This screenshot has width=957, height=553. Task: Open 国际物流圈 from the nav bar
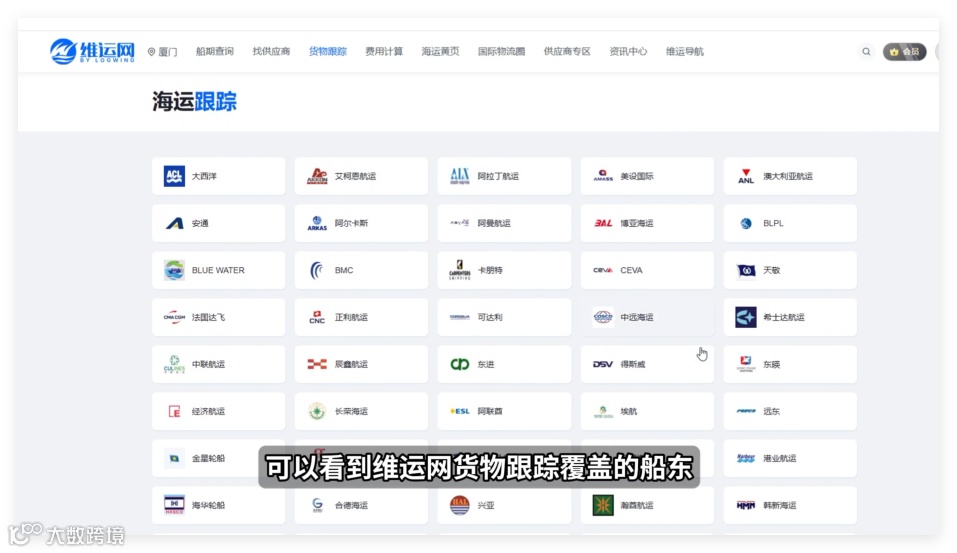[501, 51]
